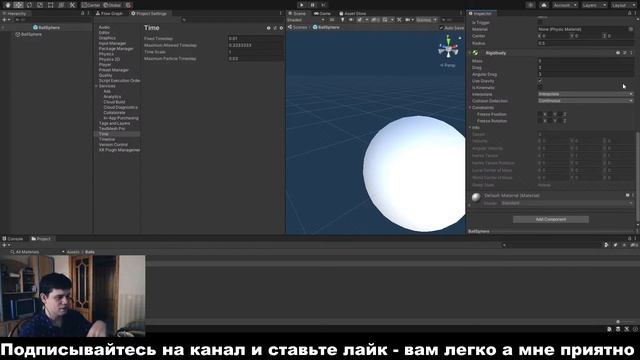Select the Rect tool in toolbar

(x=51, y=5)
